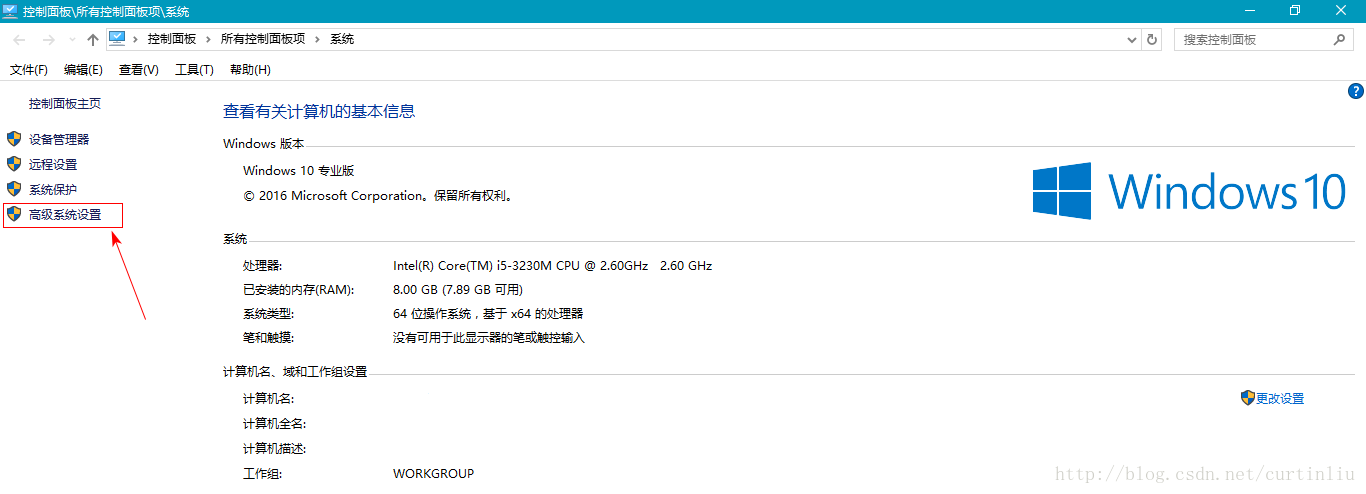Click the shield icon beside 系统保护

tap(14, 188)
